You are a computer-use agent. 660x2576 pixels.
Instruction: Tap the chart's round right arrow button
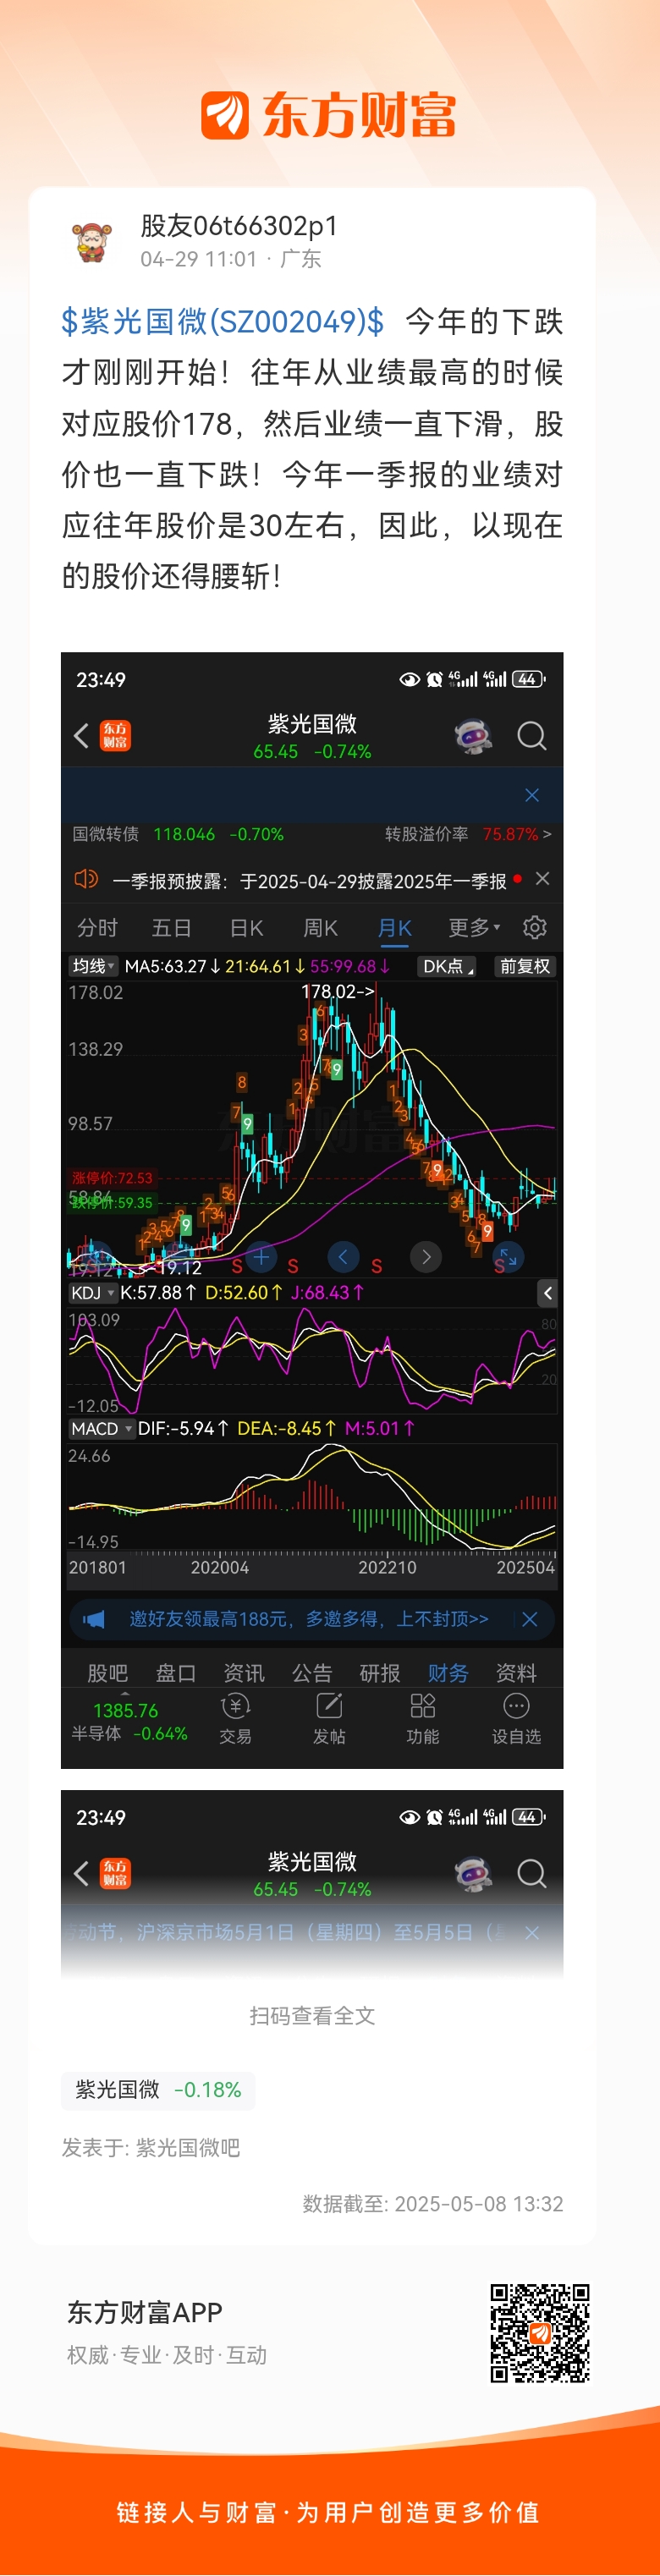click(x=426, y=1256)
